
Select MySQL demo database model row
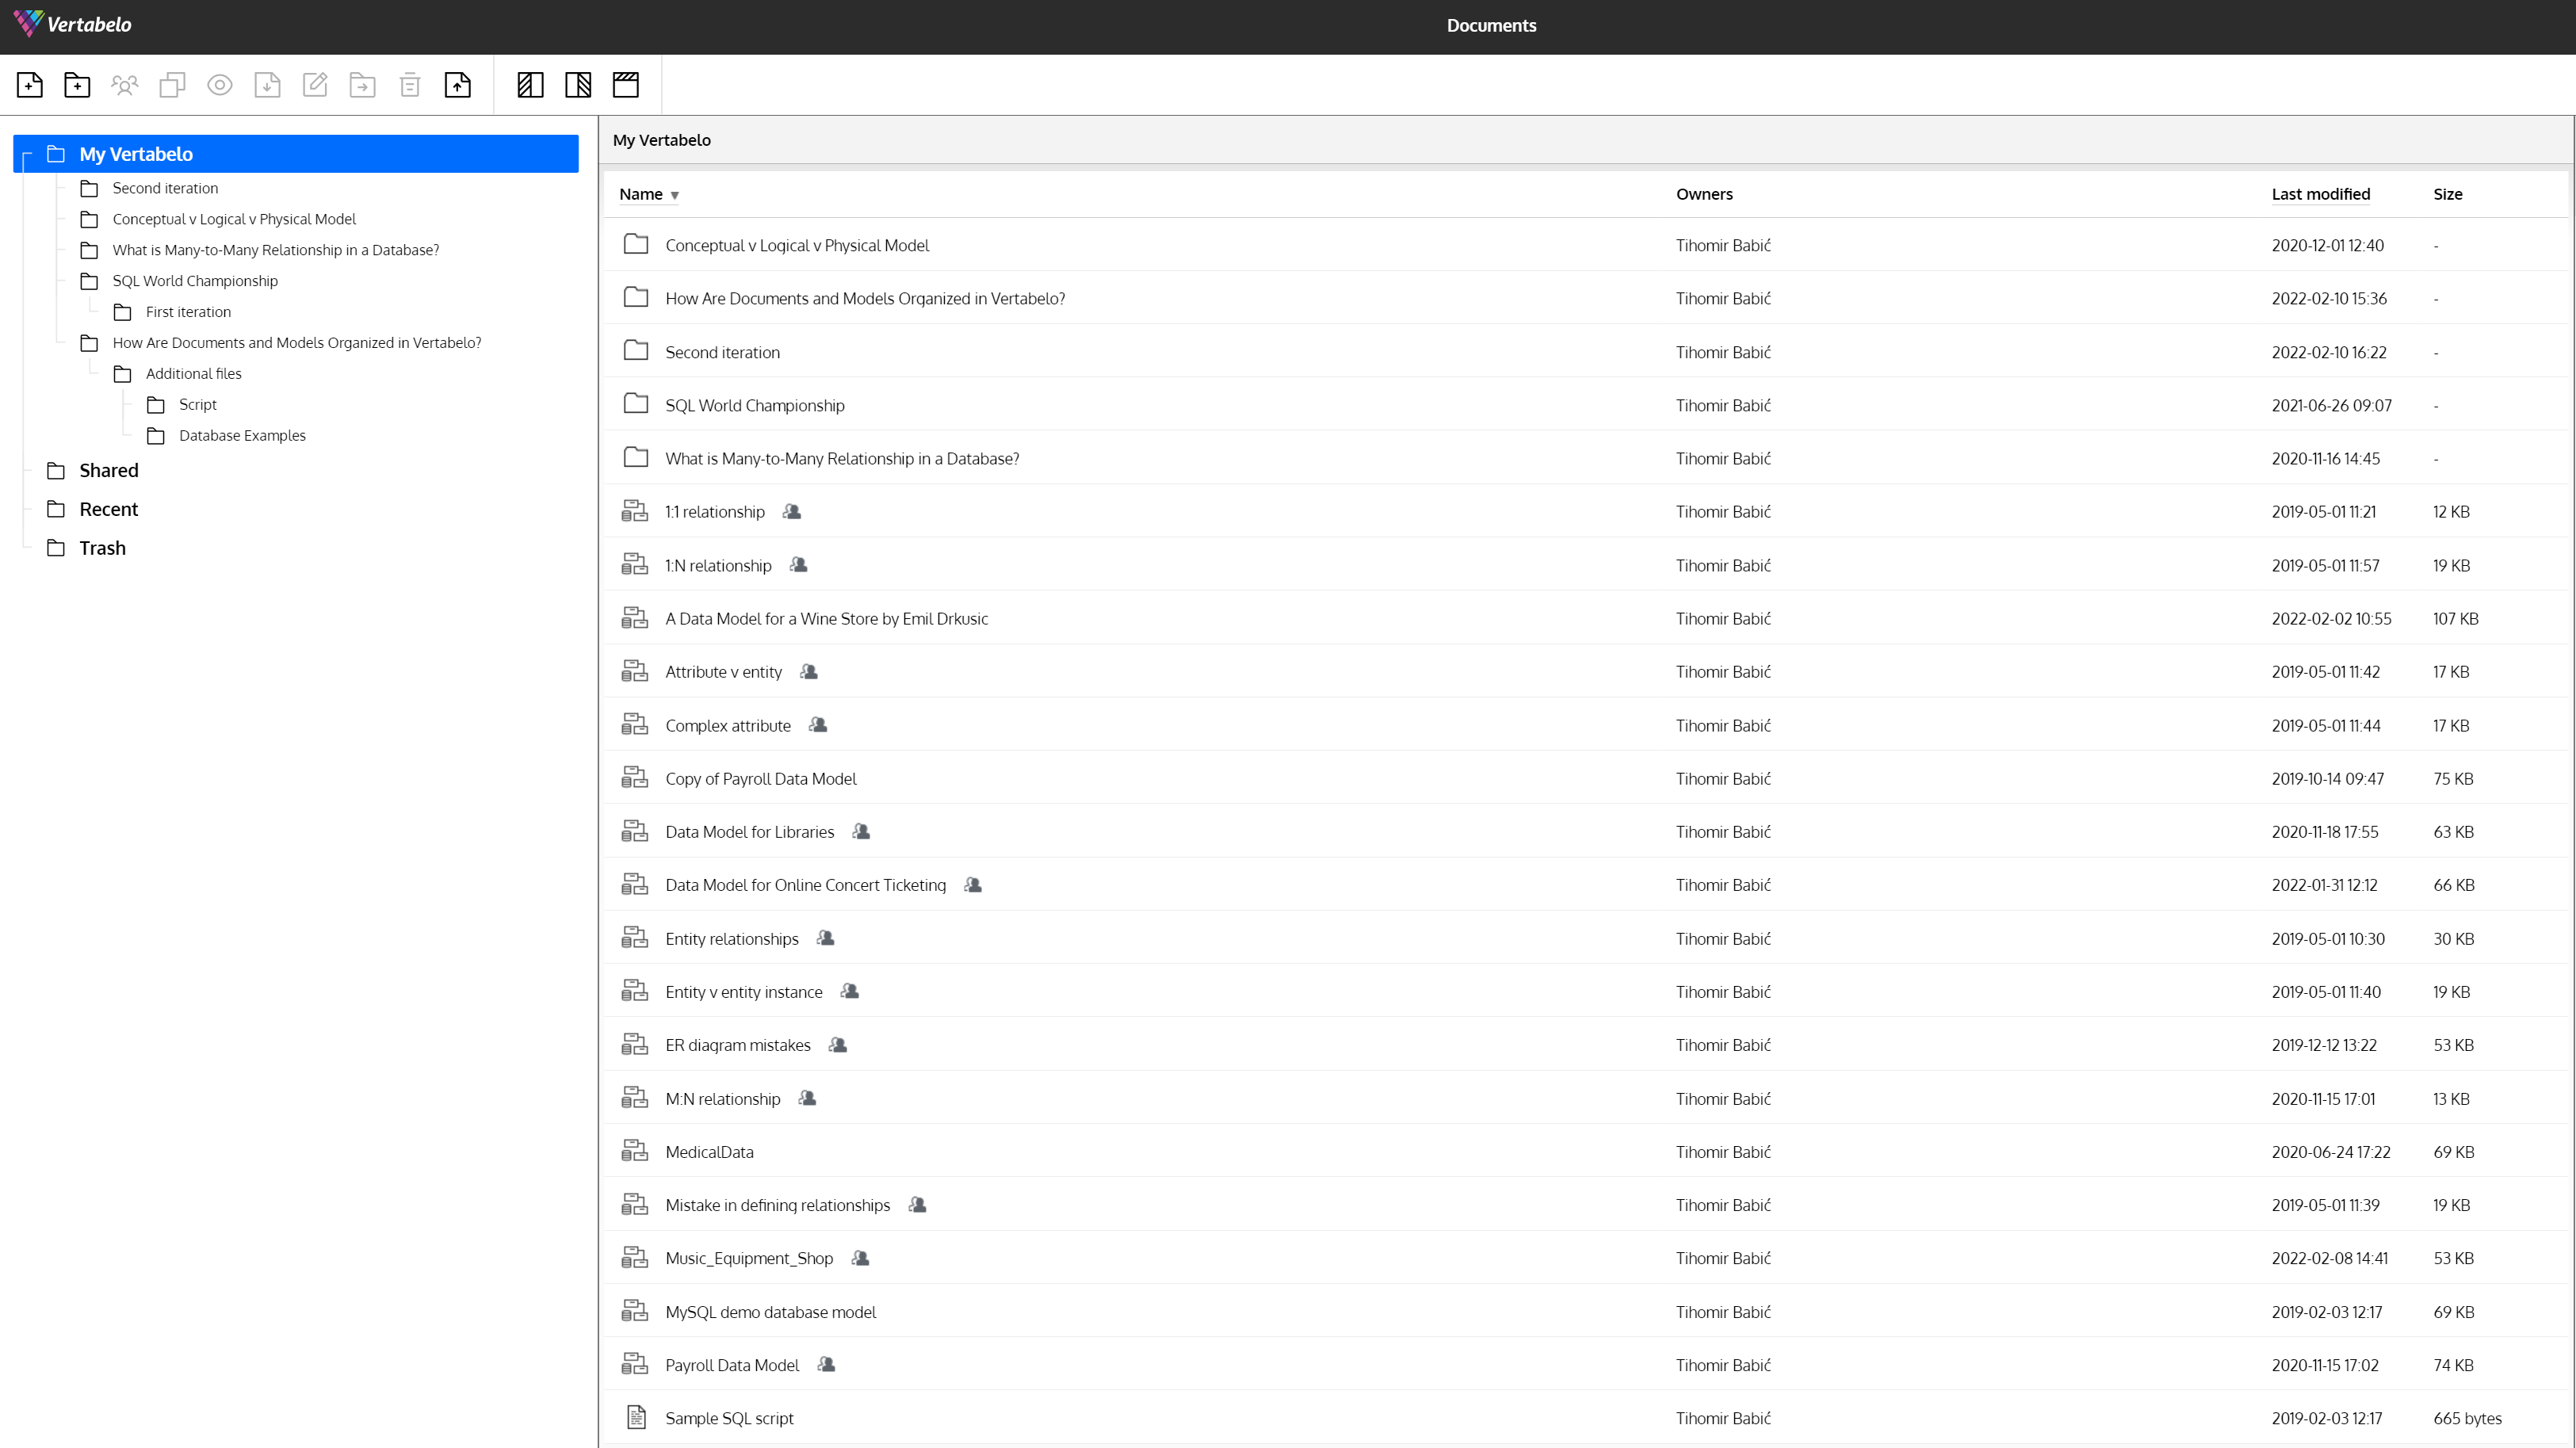tap(1586, 1312)
